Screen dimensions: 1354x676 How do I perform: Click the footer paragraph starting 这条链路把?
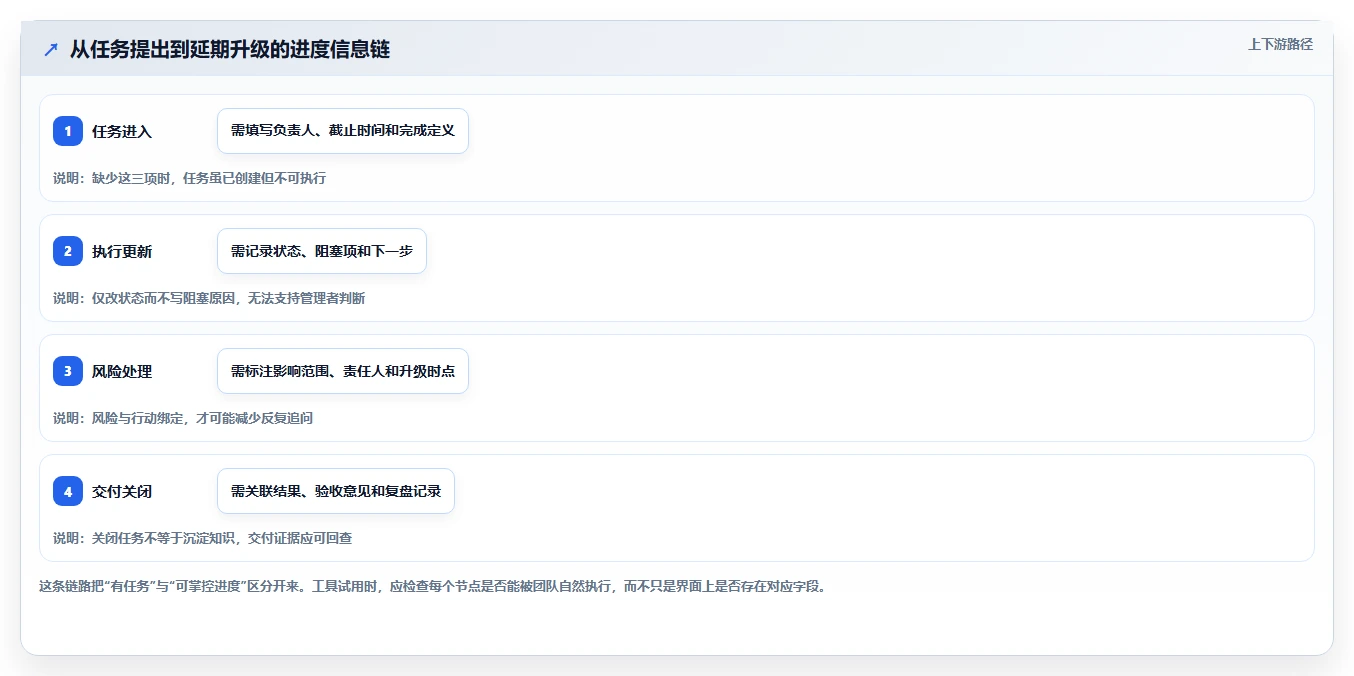(x=433, y=586)
